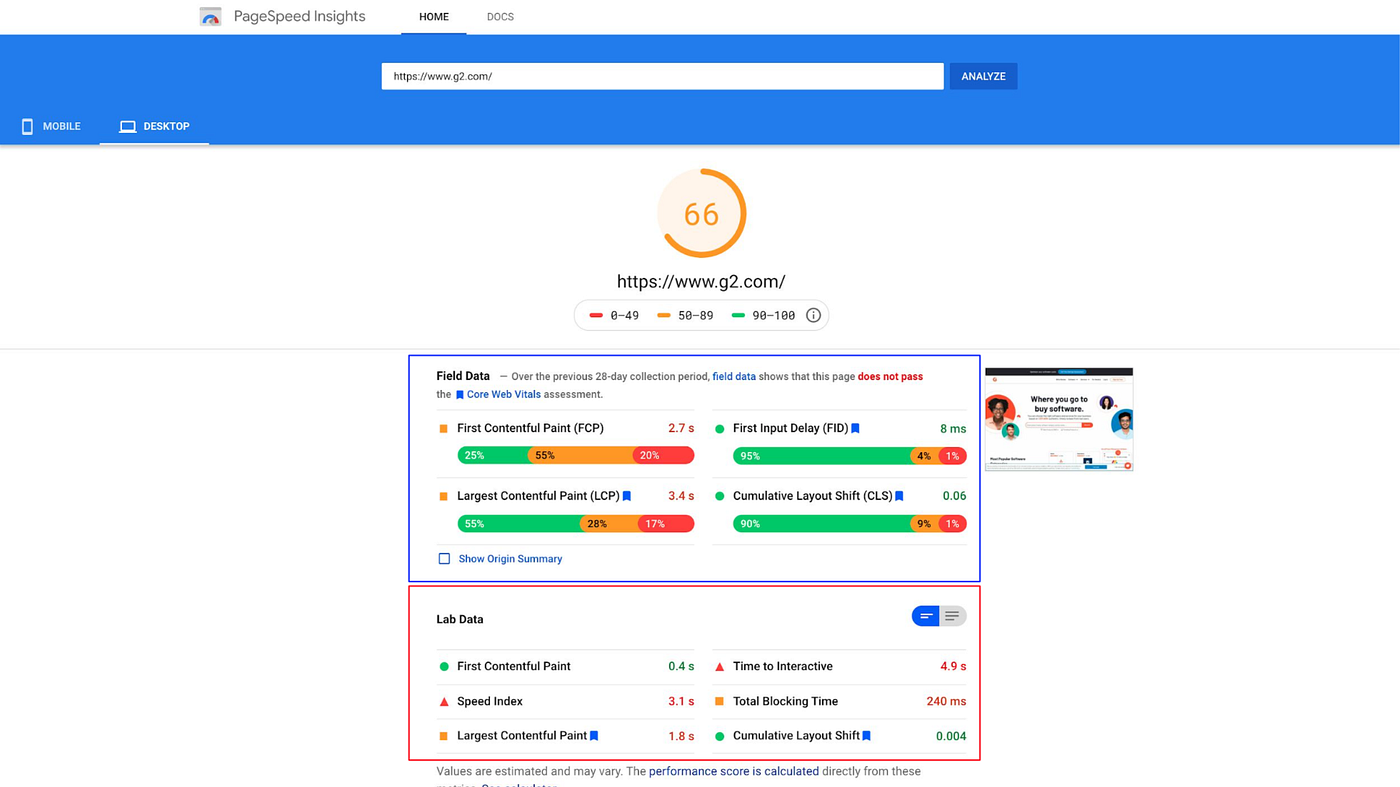Image resolution: width=1400 pixels, height=787 pixels.
Task: Click the Time to Interactive metric label
Action: [783, 666]
